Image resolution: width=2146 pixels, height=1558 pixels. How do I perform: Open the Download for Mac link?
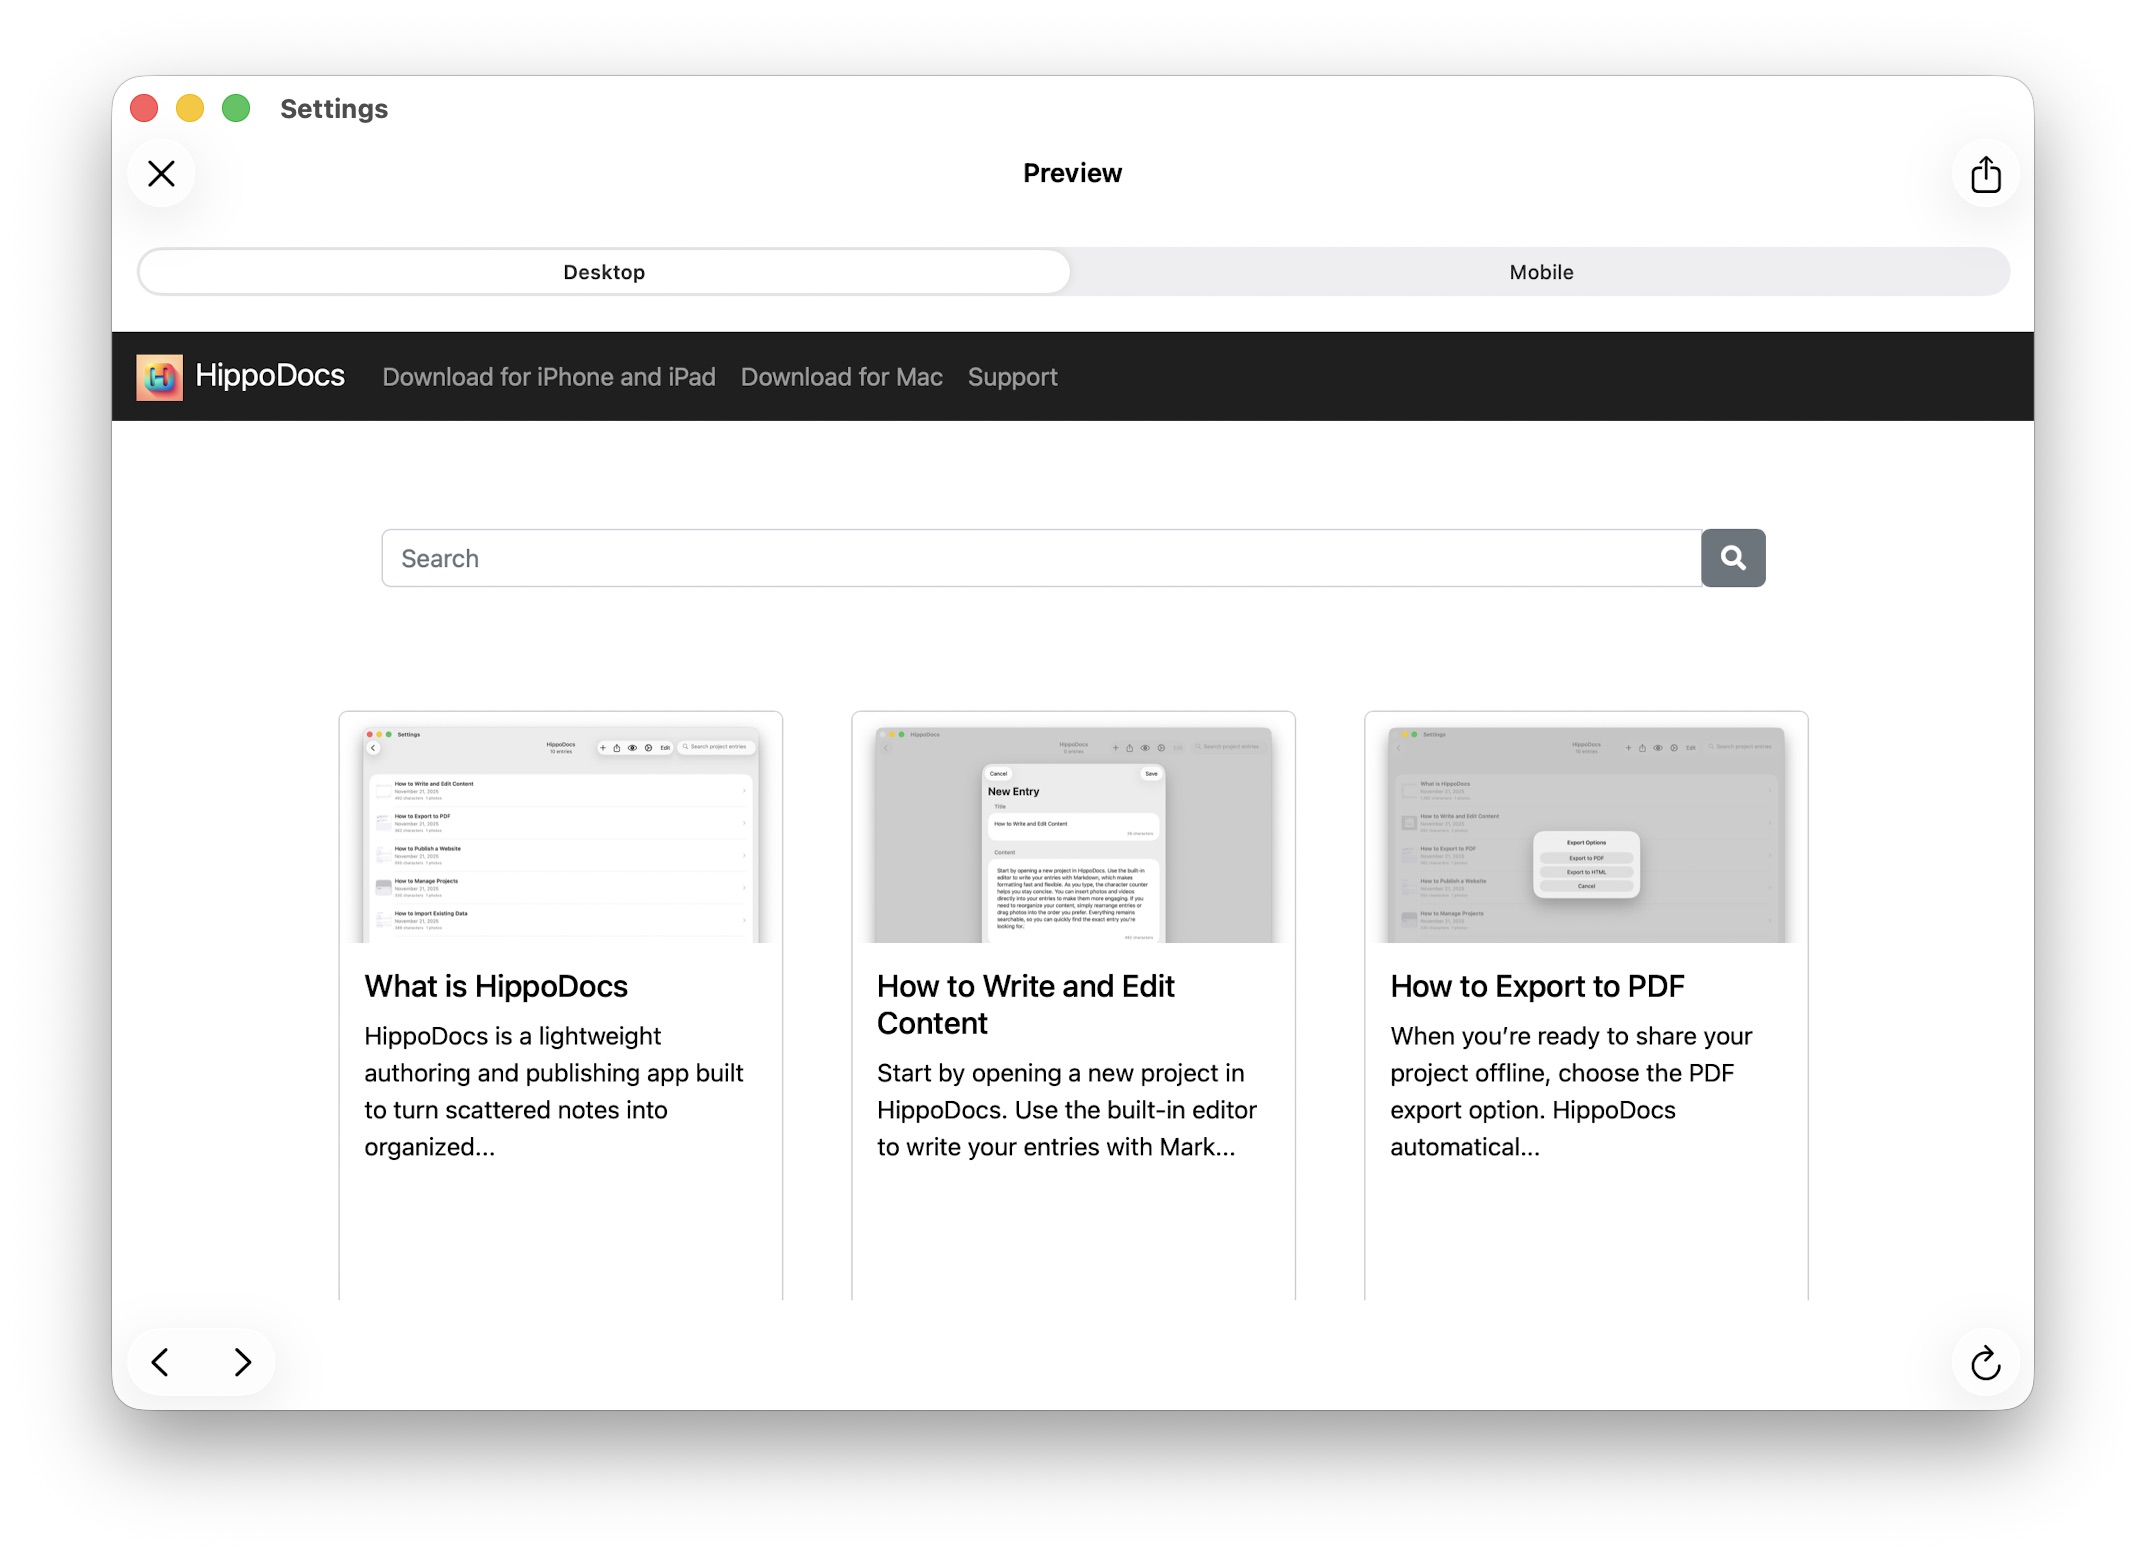click(841, 377)
